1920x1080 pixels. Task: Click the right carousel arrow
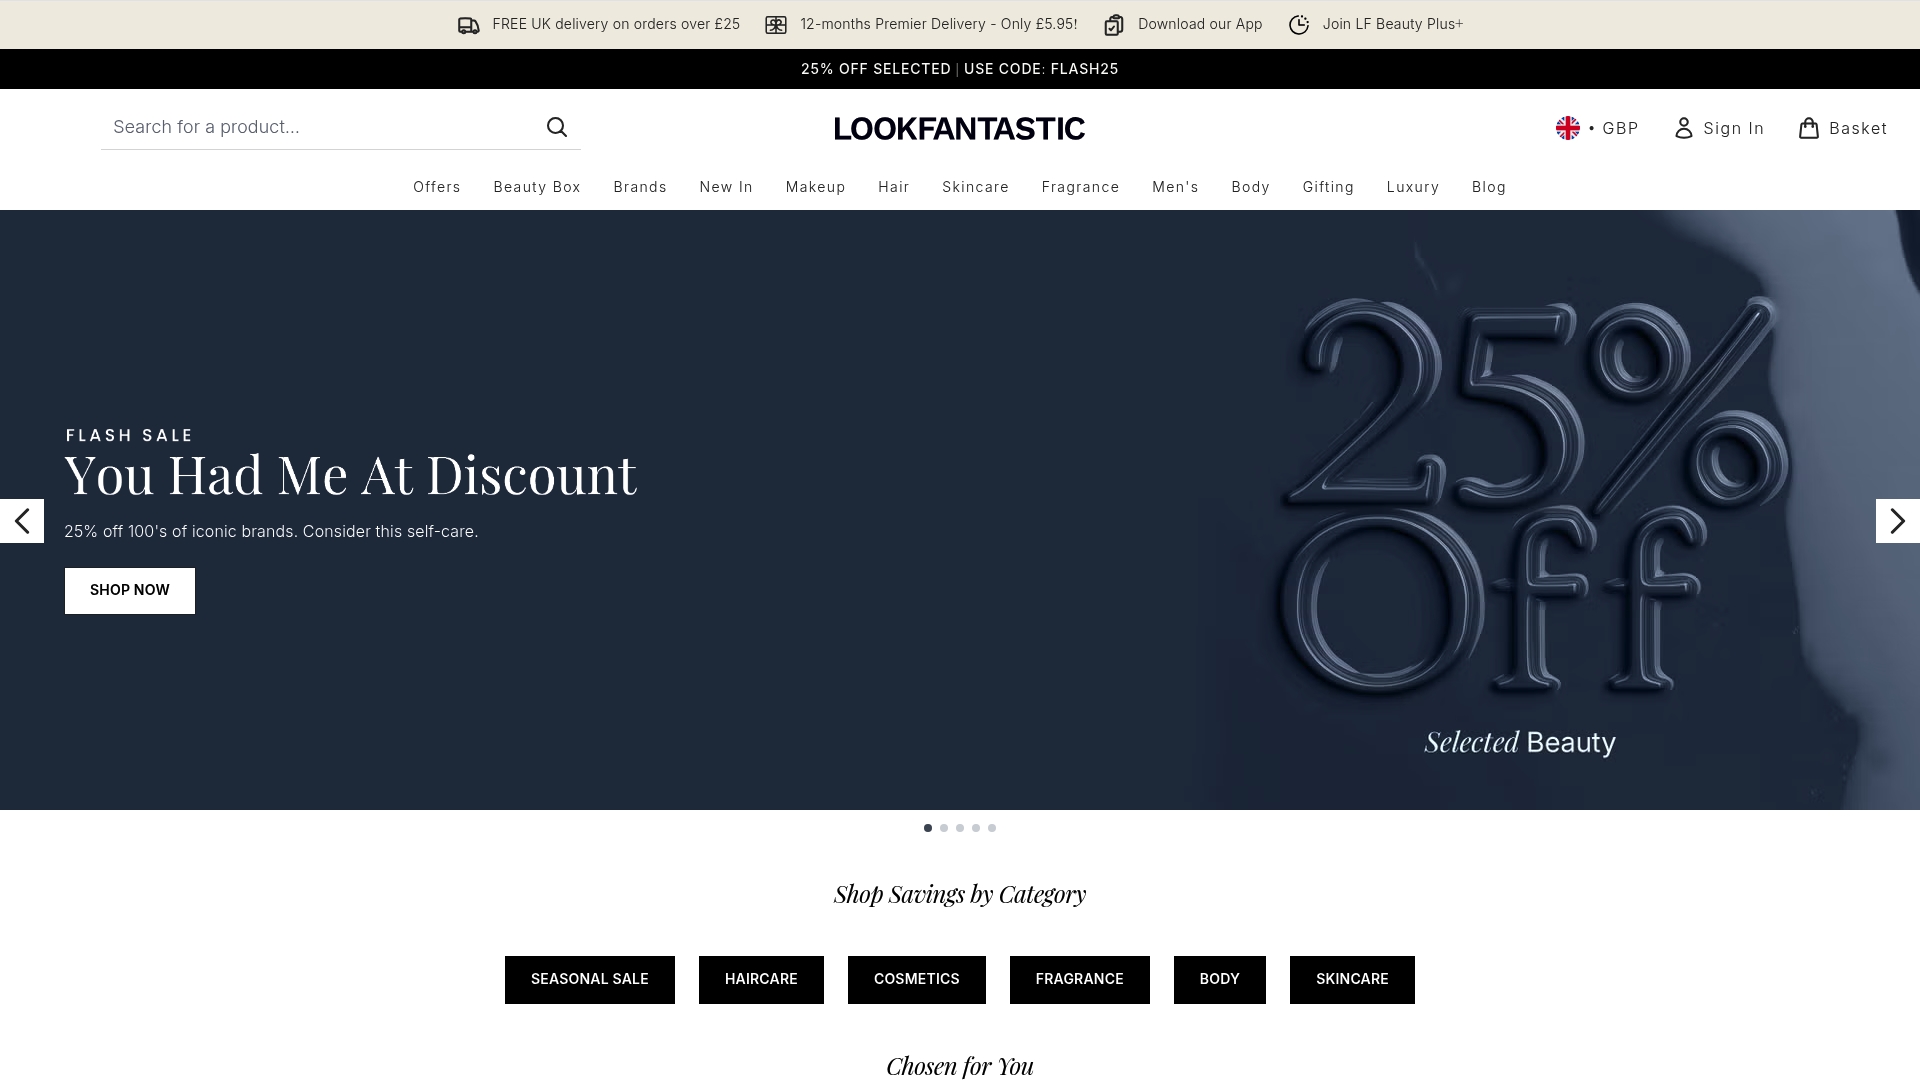tap(1897, 520)
